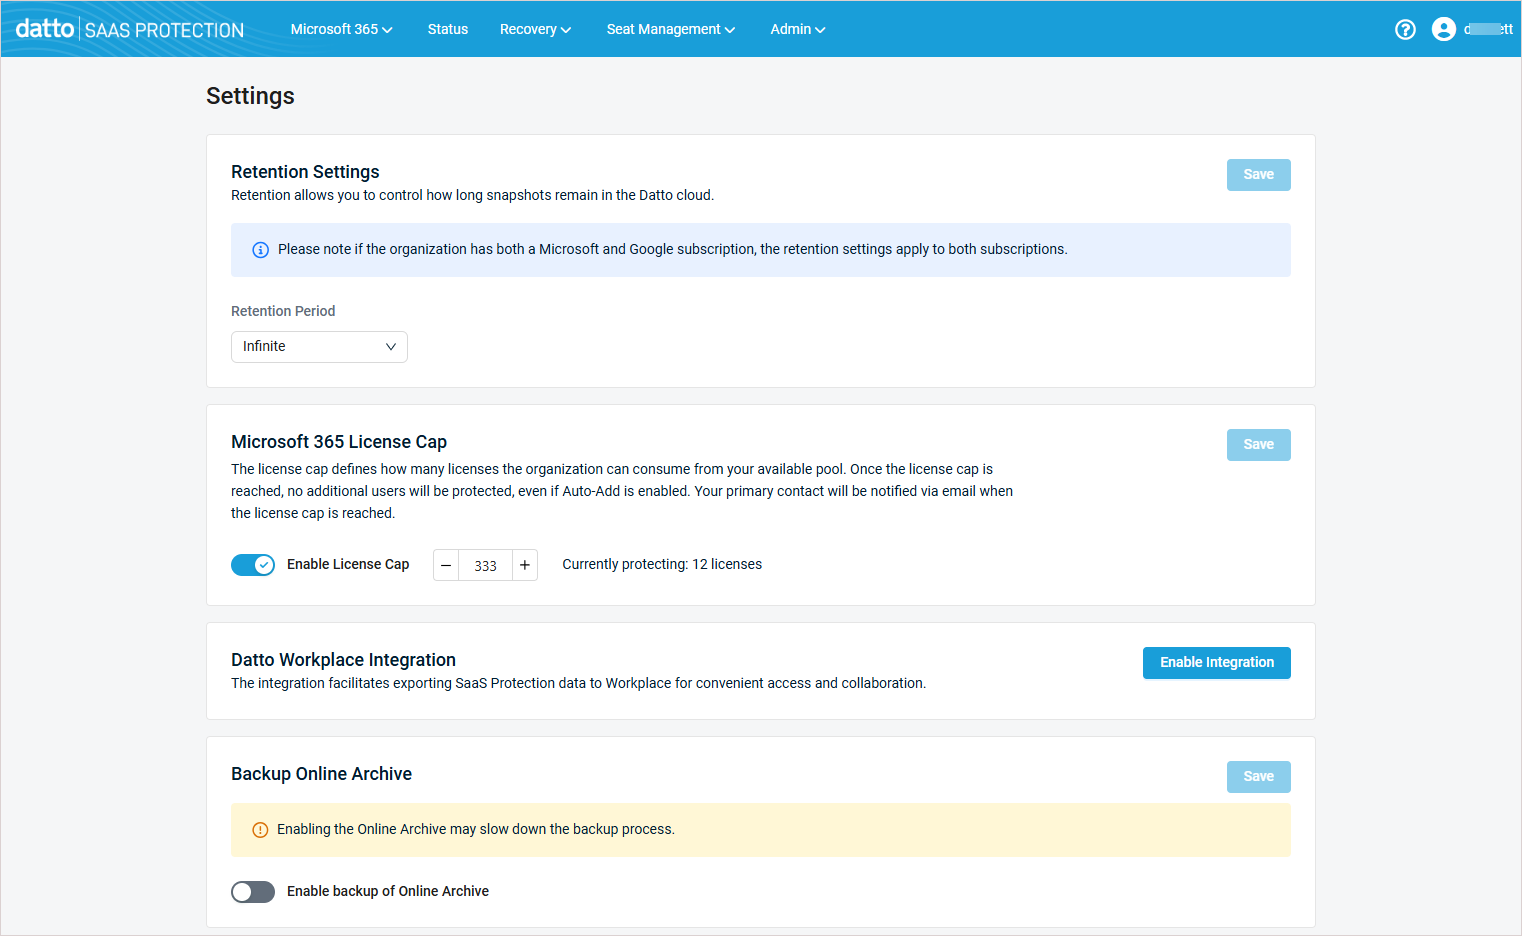The height and width of the screenshot is (936, 1522).
Task: Disable the Enable License Cap toggle
Action: click(253, 565)
